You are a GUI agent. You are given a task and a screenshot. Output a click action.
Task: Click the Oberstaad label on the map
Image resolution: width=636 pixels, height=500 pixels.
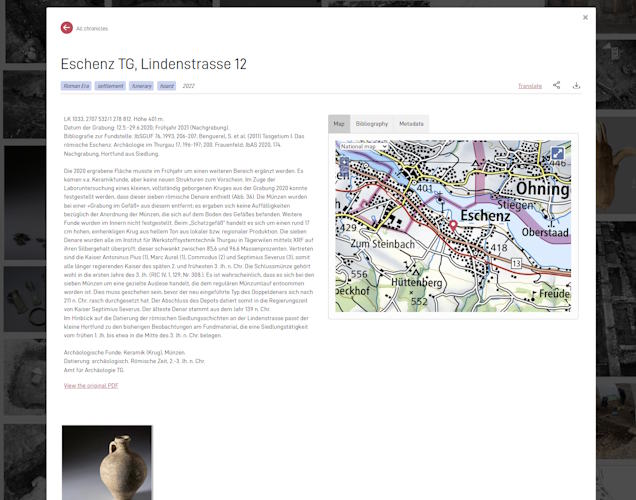[x=545, y=233]
